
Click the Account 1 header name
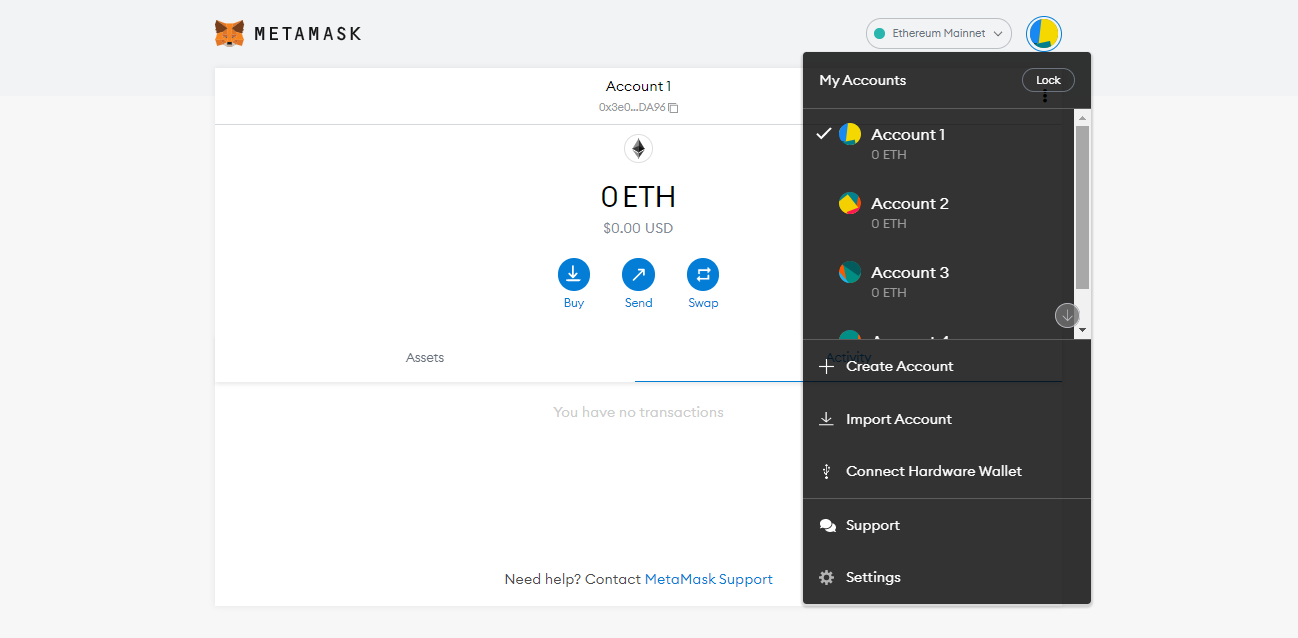coord(638,86)
